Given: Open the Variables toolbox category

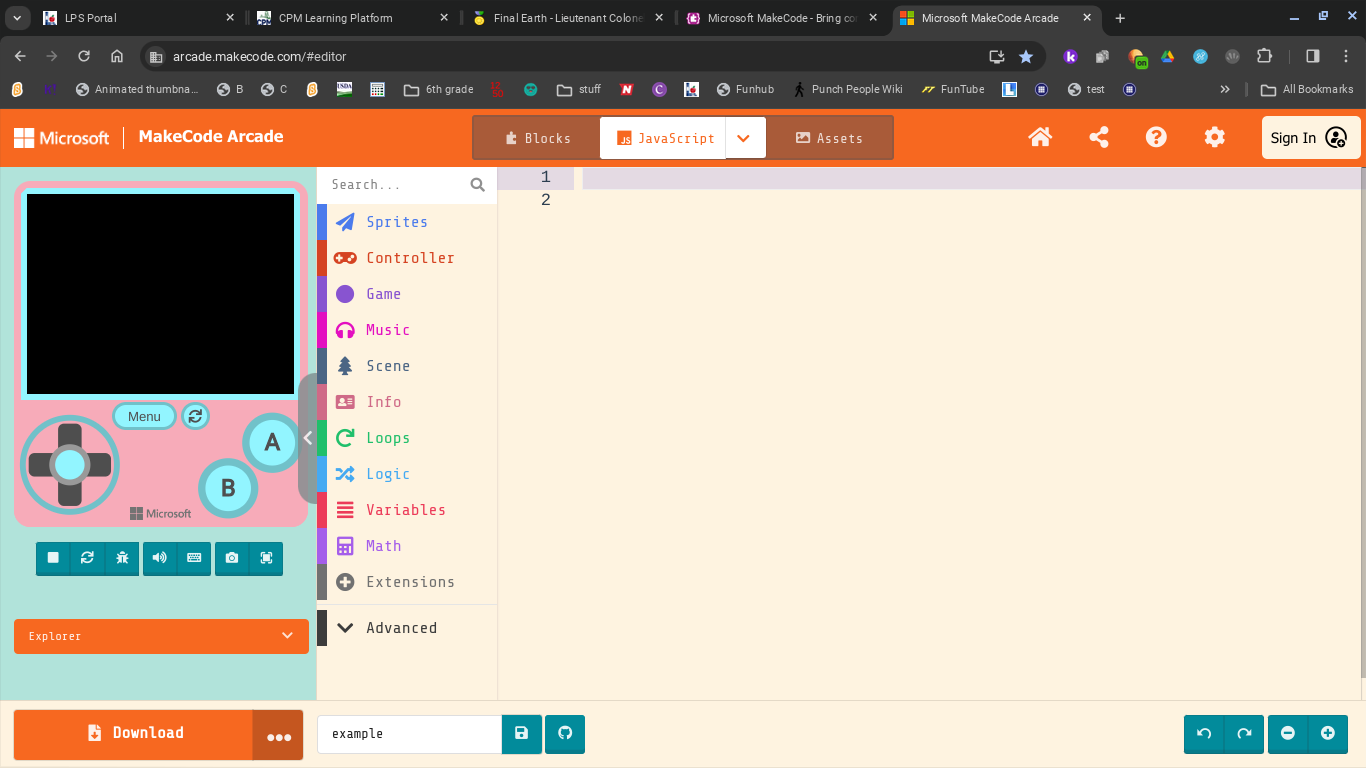Looking at the screenshot, I should click(x=407, y=510).
